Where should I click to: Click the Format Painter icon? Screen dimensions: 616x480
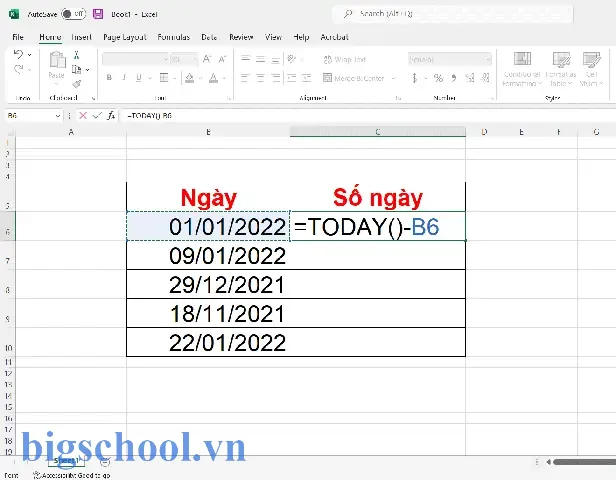click(x=77, y=84)
